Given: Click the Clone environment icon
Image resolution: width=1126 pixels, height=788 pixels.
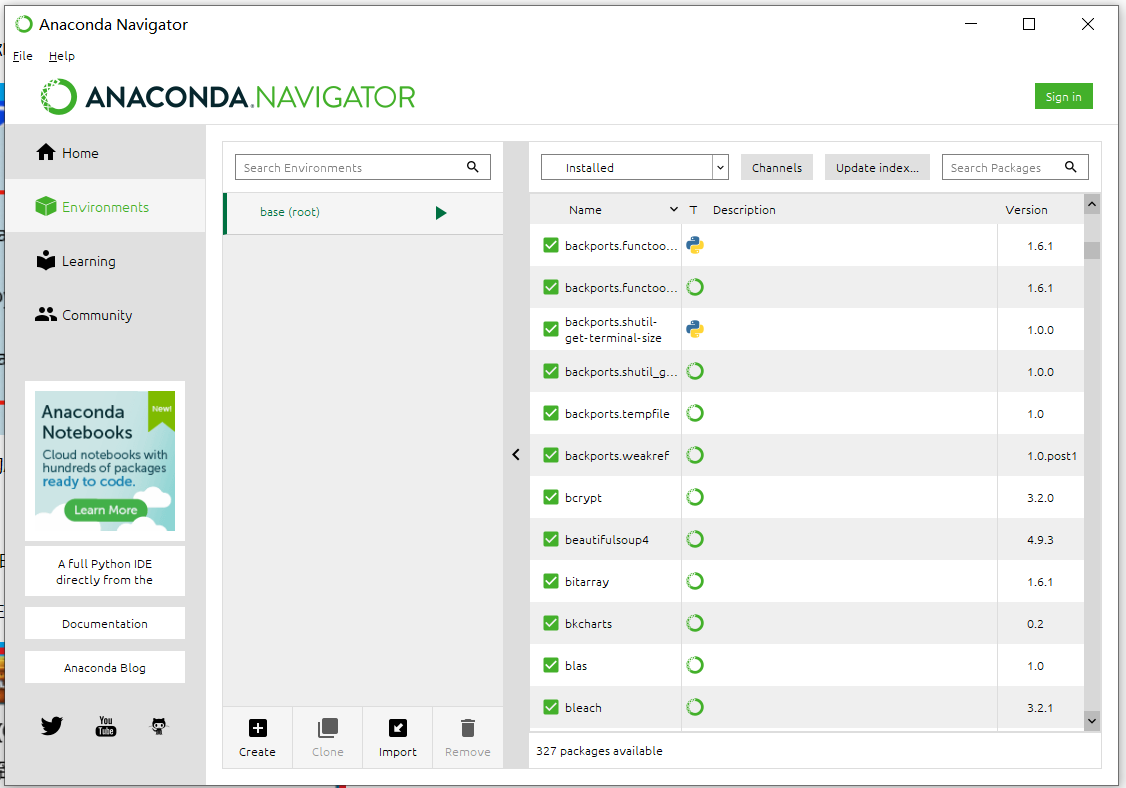Looking at the screenshot, I should [327, 728].
